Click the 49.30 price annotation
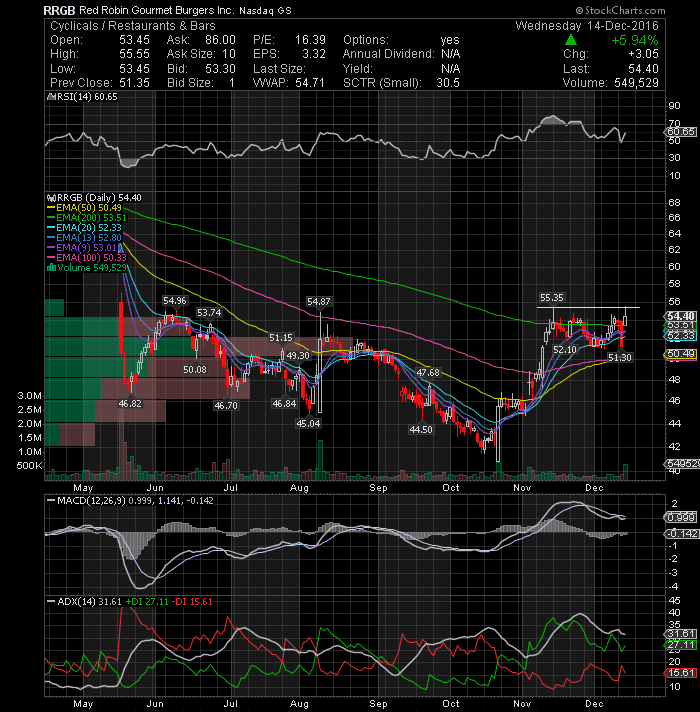The image size is (700, 712). tap(298, 356)
